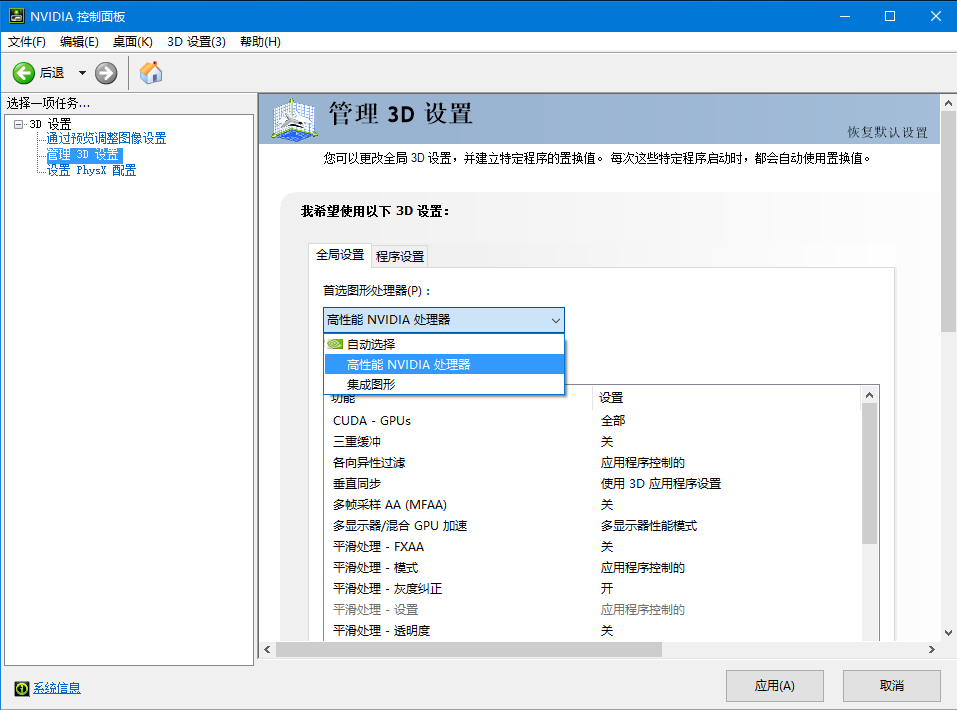Select the 平滑处理 - 透明度 row
The width and height of the screenshot is (957, 710).
(592, 631)
